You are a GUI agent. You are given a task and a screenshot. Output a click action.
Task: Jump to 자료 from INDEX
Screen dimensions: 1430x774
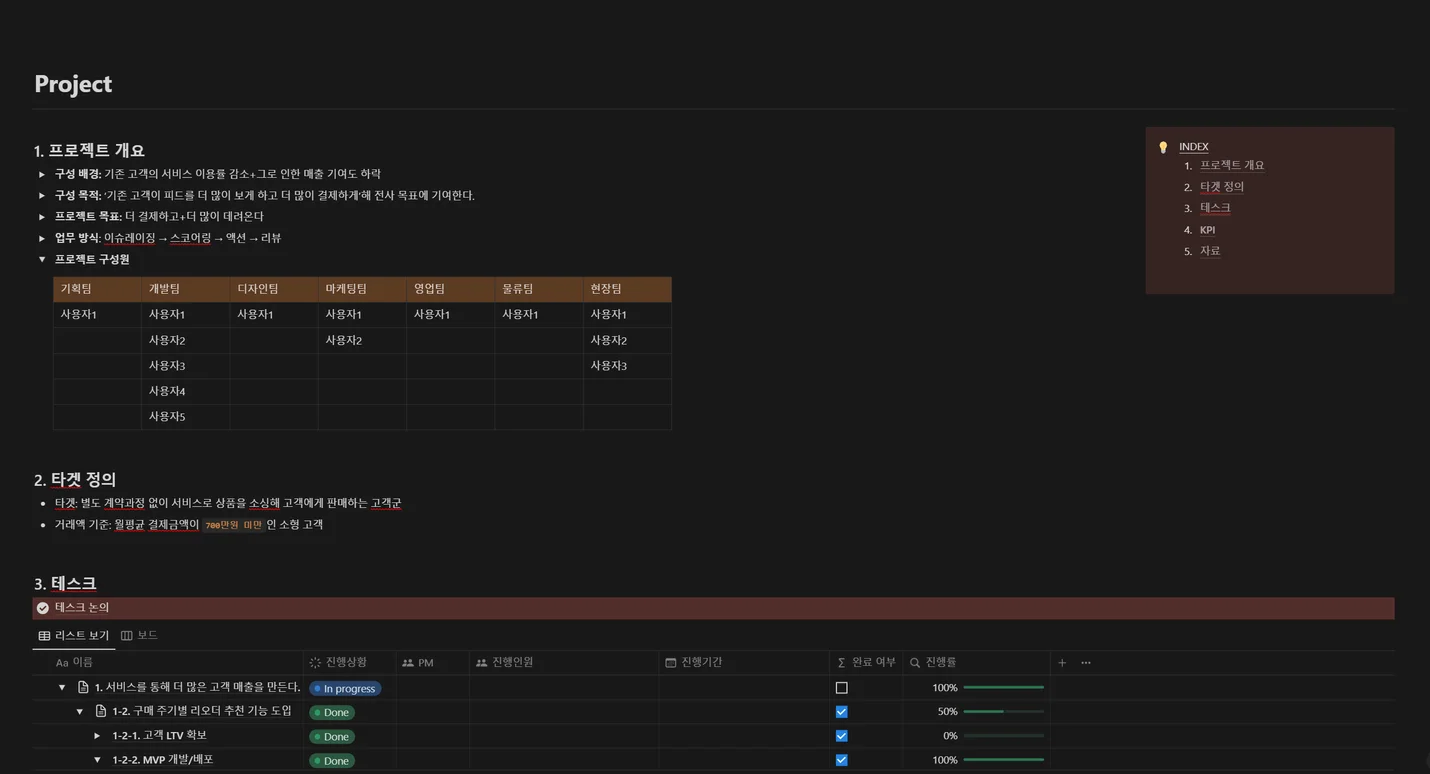pyautogui.click(x=1210, y=251)
